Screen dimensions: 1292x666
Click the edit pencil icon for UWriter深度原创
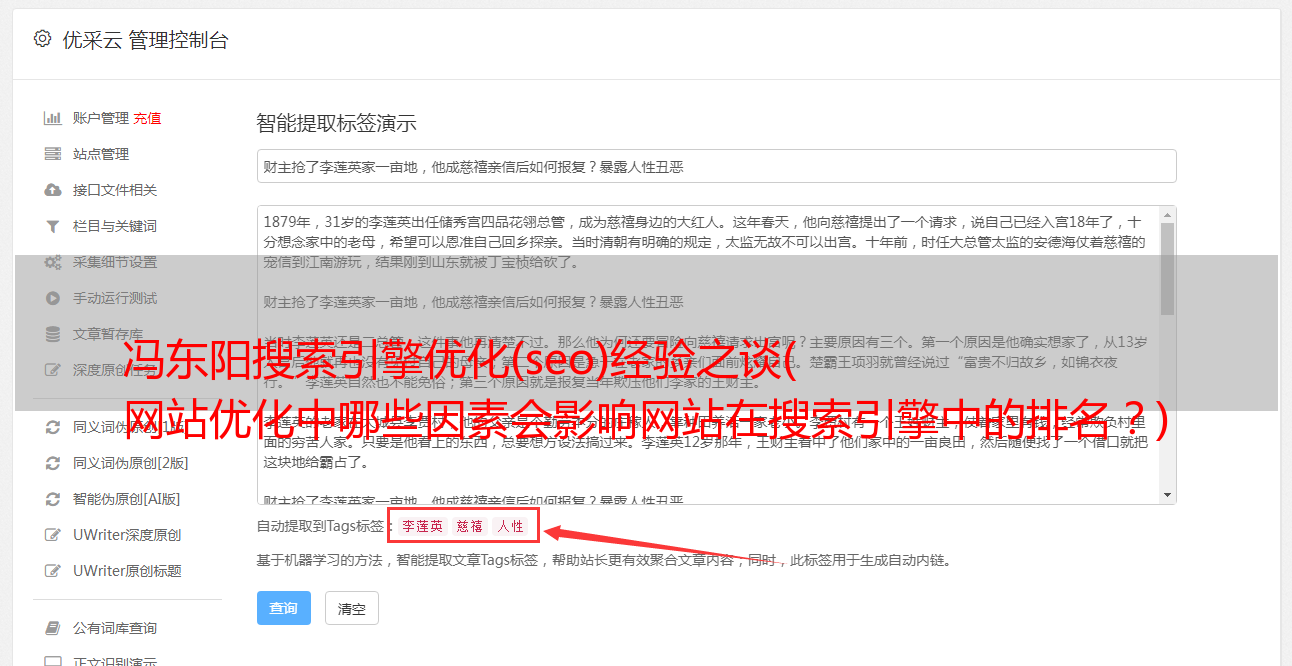coord(53,535)
